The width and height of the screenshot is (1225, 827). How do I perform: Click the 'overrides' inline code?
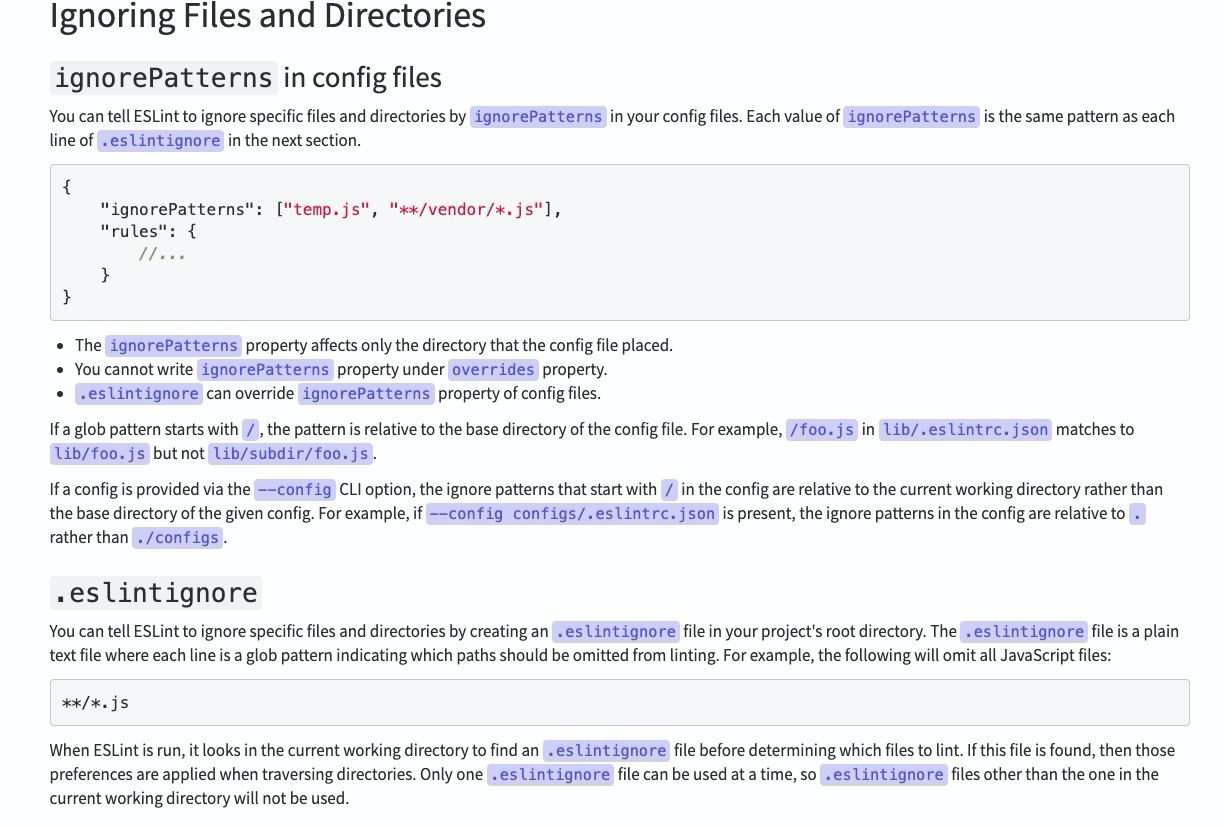click(x=493, y=369)
